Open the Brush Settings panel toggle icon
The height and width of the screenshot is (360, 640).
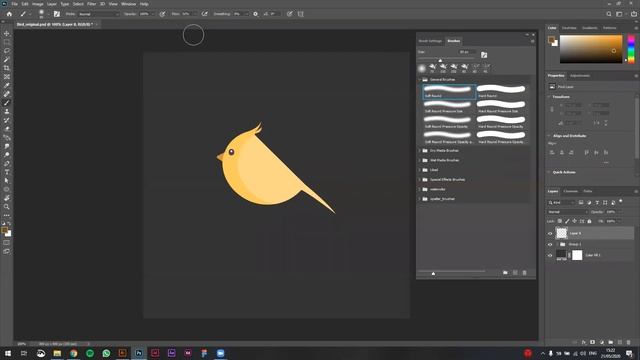57,14
